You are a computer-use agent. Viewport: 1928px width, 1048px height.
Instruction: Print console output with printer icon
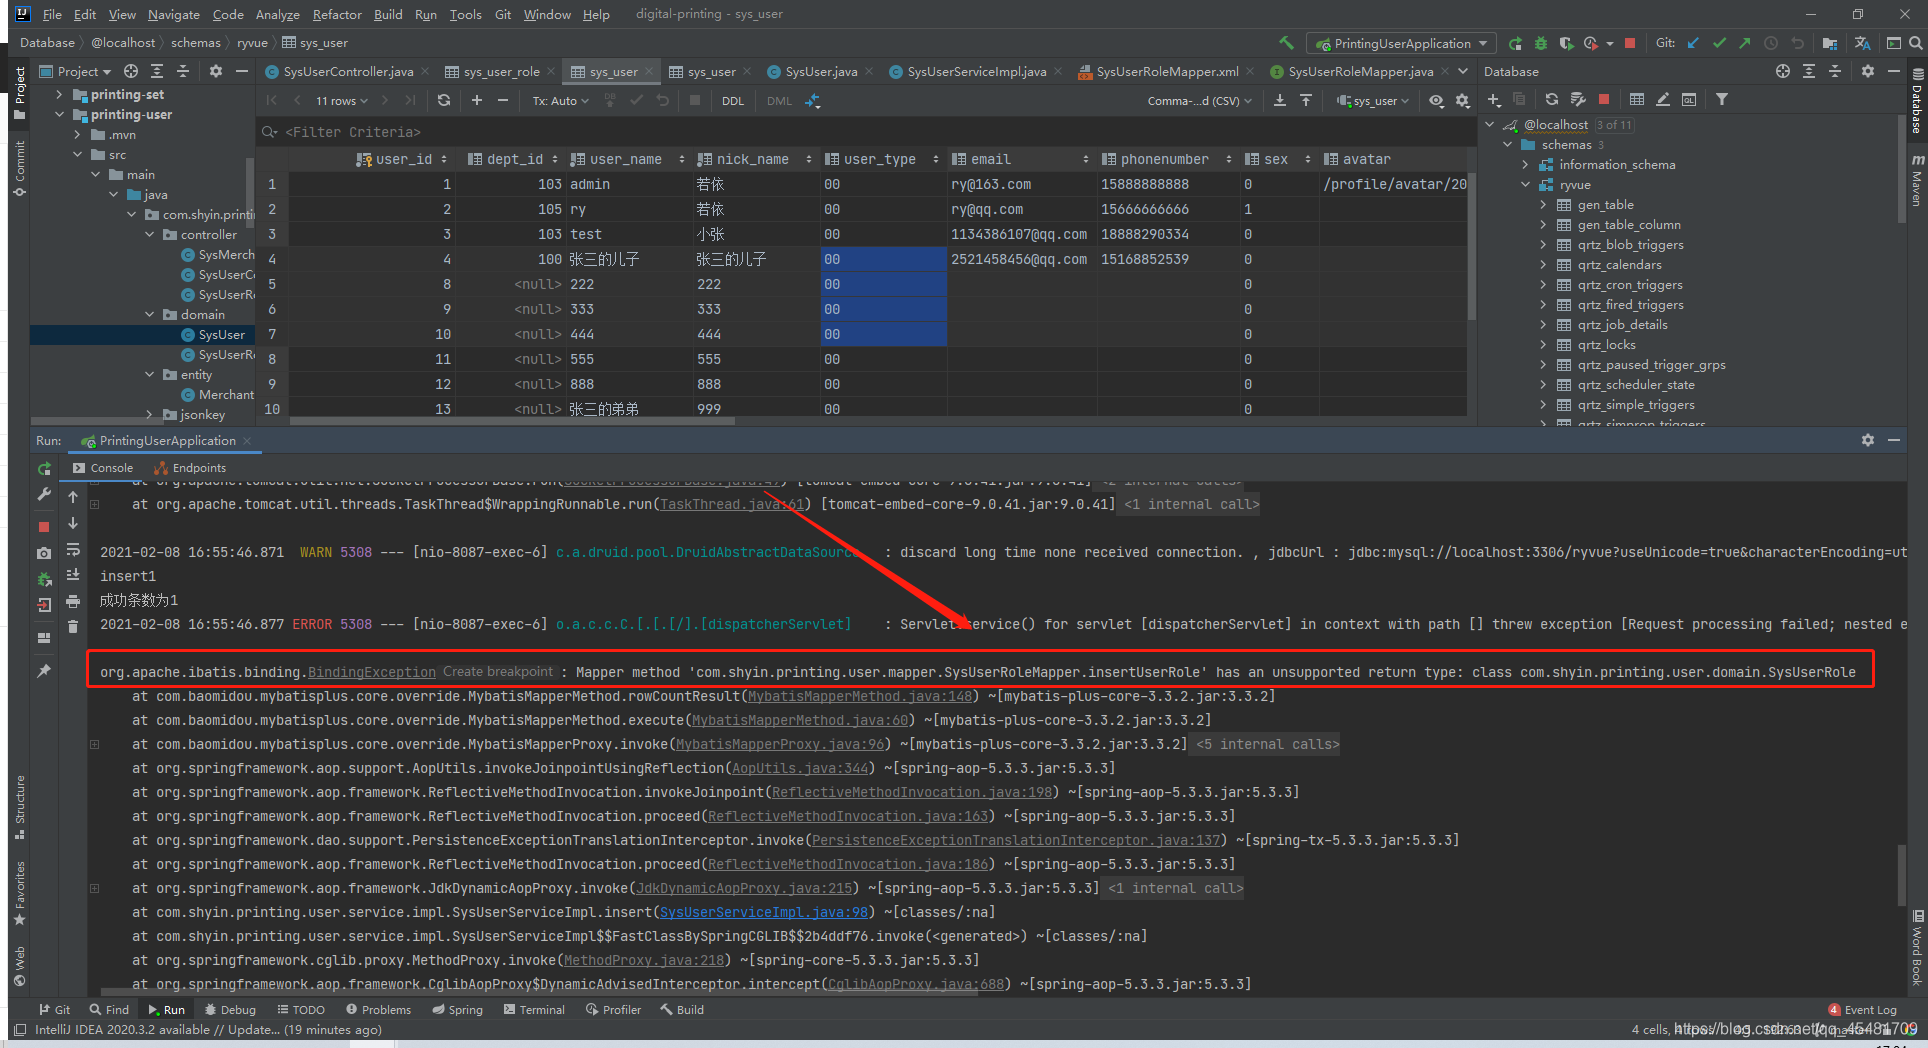point(73,601)
